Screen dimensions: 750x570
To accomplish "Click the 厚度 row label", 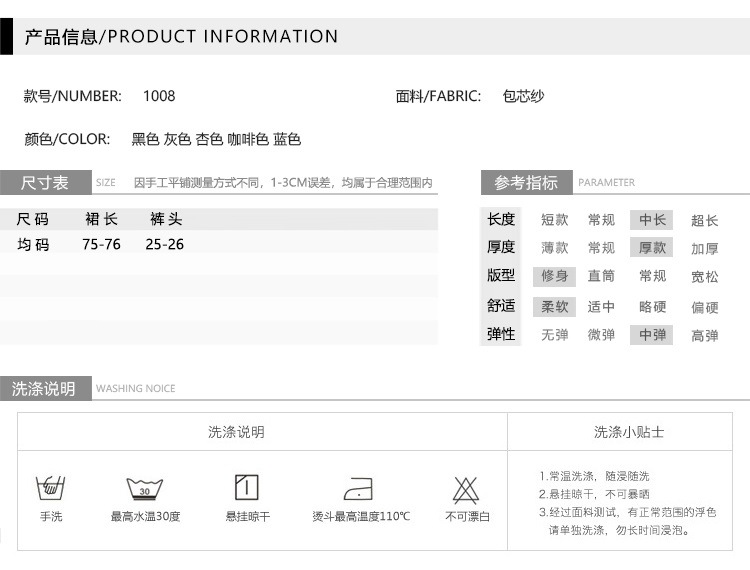I will click(501, 247).
